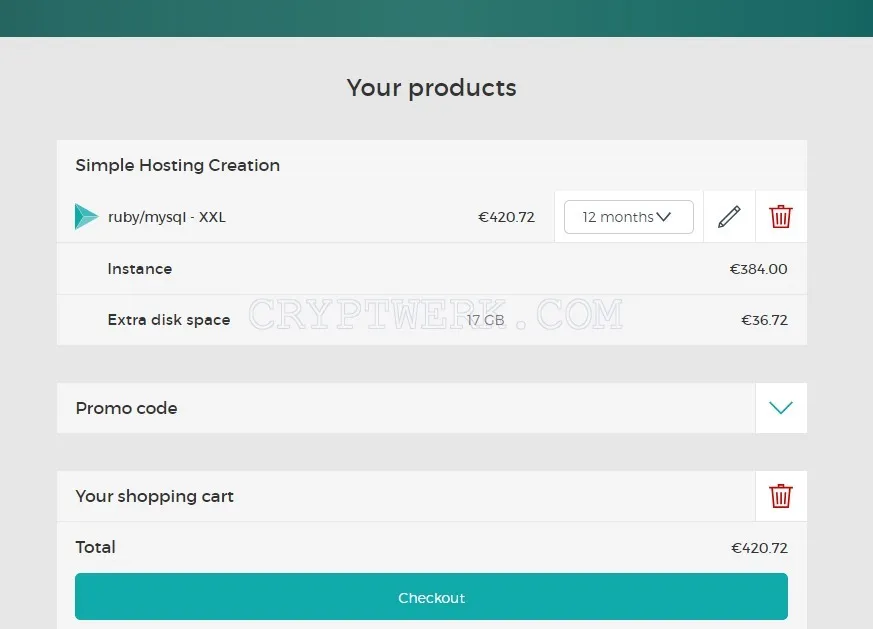Open the 12 months duration dropdown
This screenshot has height=629, width=873.
point(629,217)
